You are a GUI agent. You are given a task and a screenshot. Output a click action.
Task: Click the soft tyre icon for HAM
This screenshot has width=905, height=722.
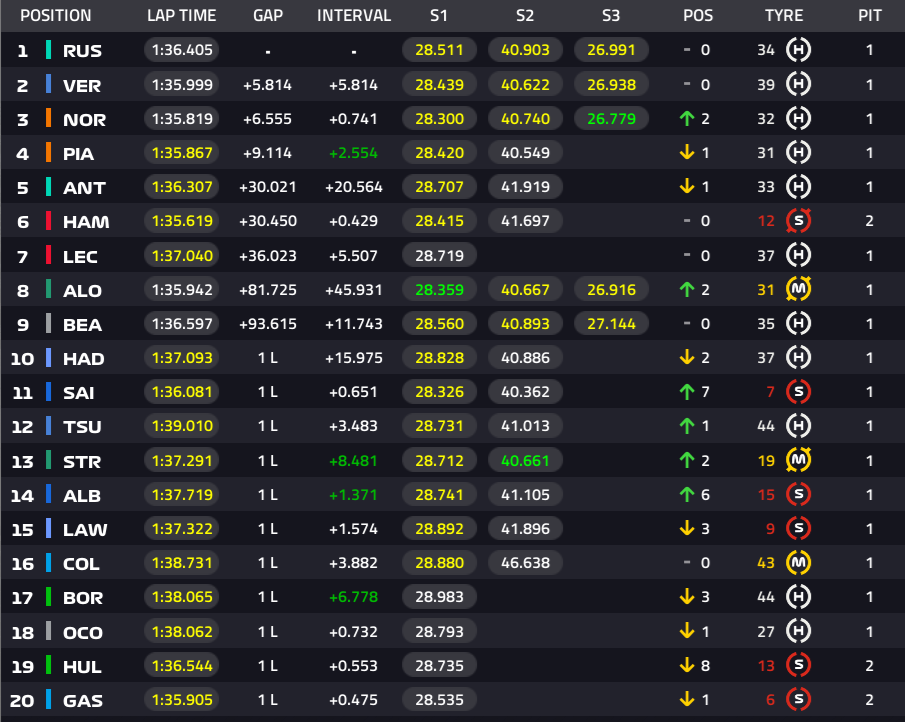tap(798, 220)
